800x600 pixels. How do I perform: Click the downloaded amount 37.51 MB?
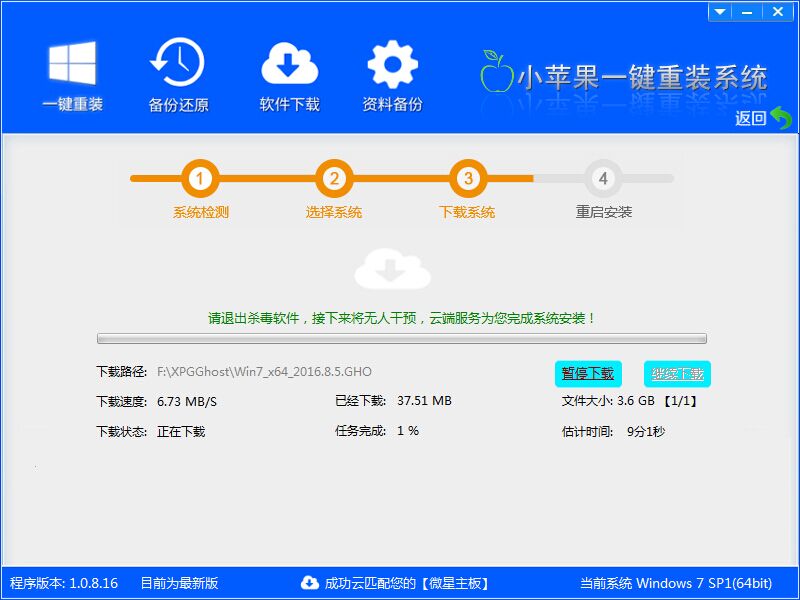[424, 401]
